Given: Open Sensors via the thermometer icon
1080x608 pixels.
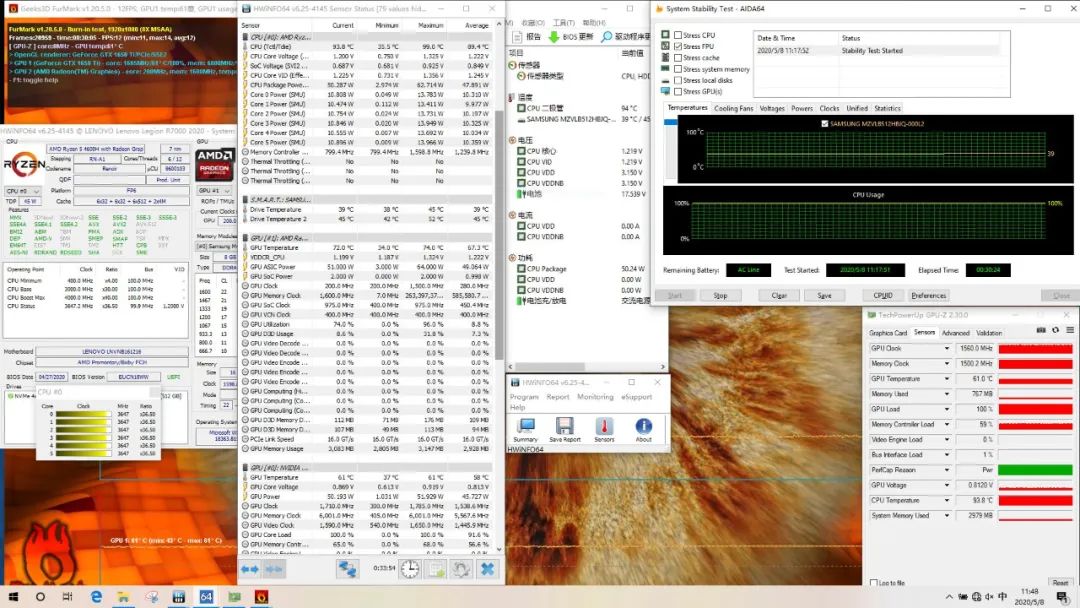Looking at the screenshot, I should [x=604, y=426].
